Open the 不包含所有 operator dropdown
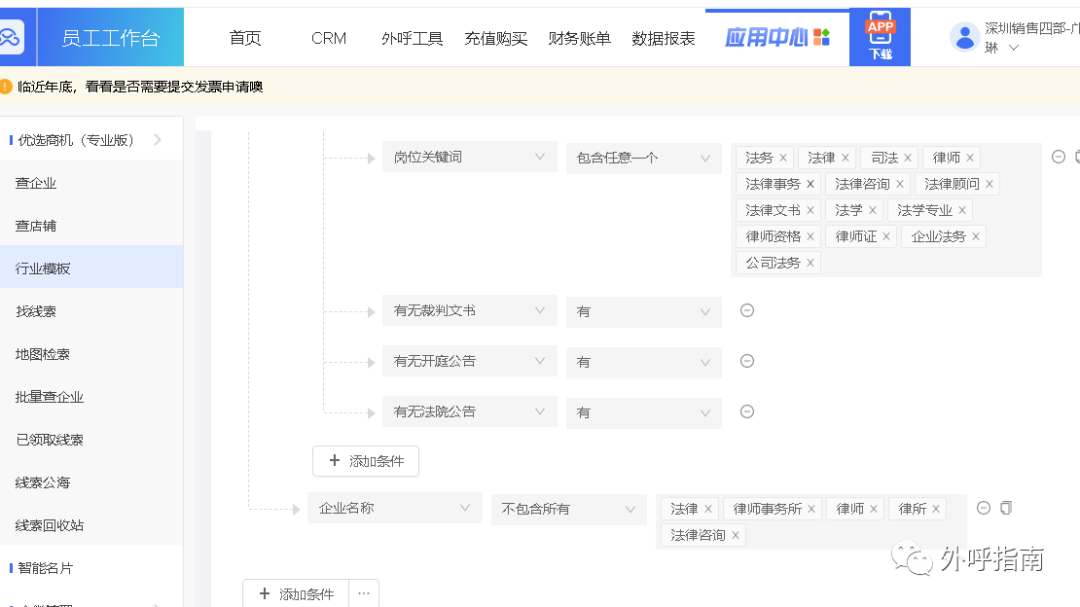1080x607 pixels. pos(568,509)
